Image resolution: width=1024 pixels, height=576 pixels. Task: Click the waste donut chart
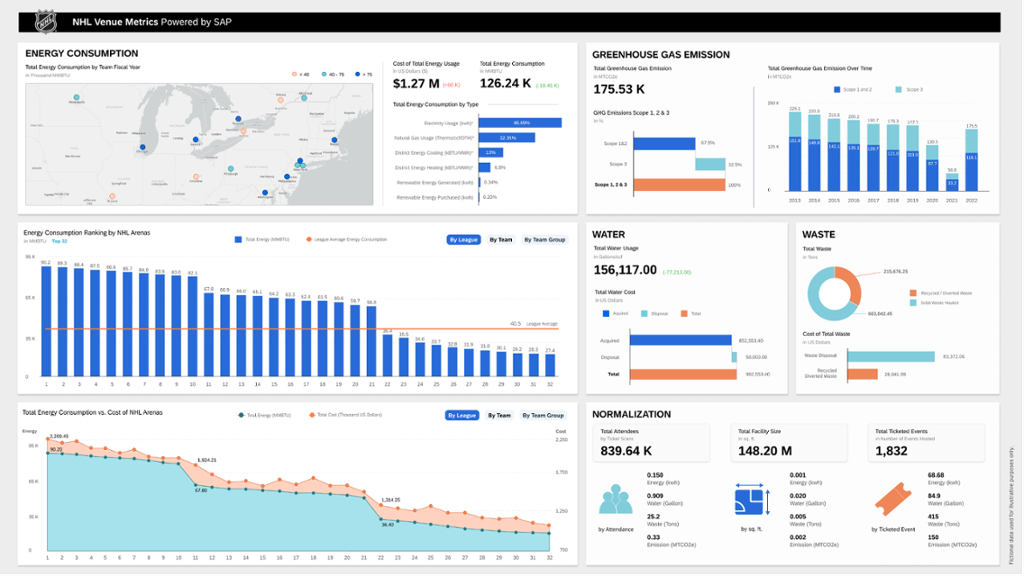coord(834,293)
